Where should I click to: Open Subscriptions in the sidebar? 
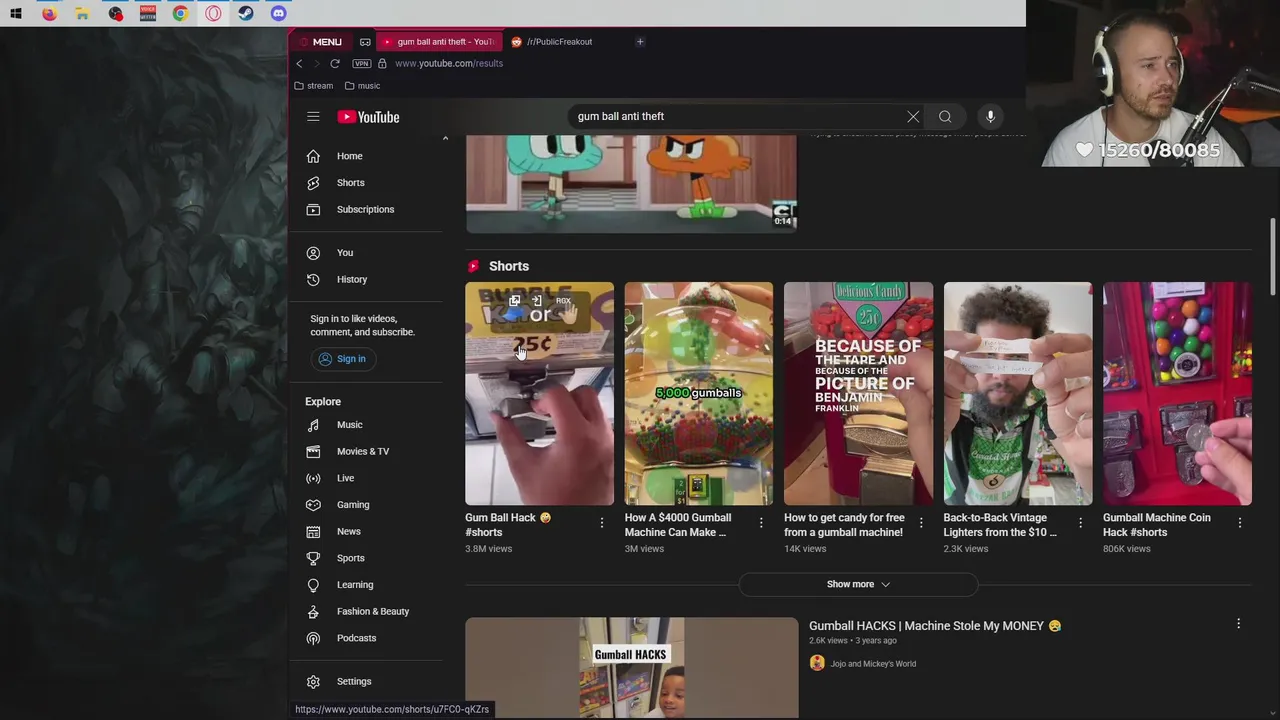366,209
